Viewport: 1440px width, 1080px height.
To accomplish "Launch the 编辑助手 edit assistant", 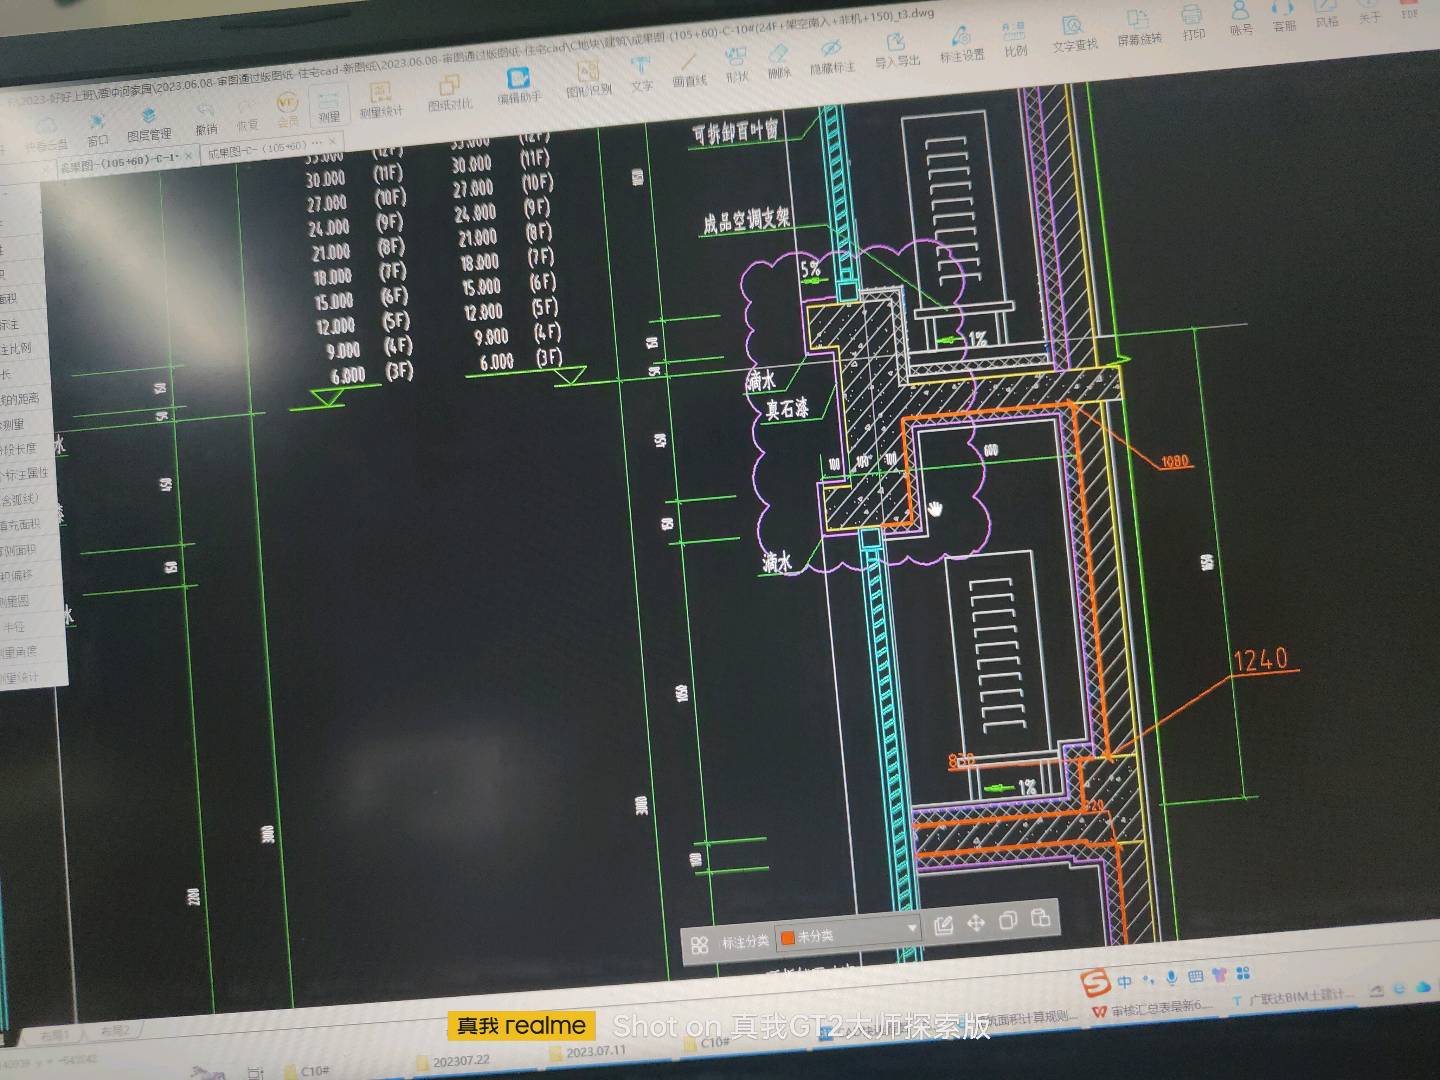I will [x=518, y=86].
